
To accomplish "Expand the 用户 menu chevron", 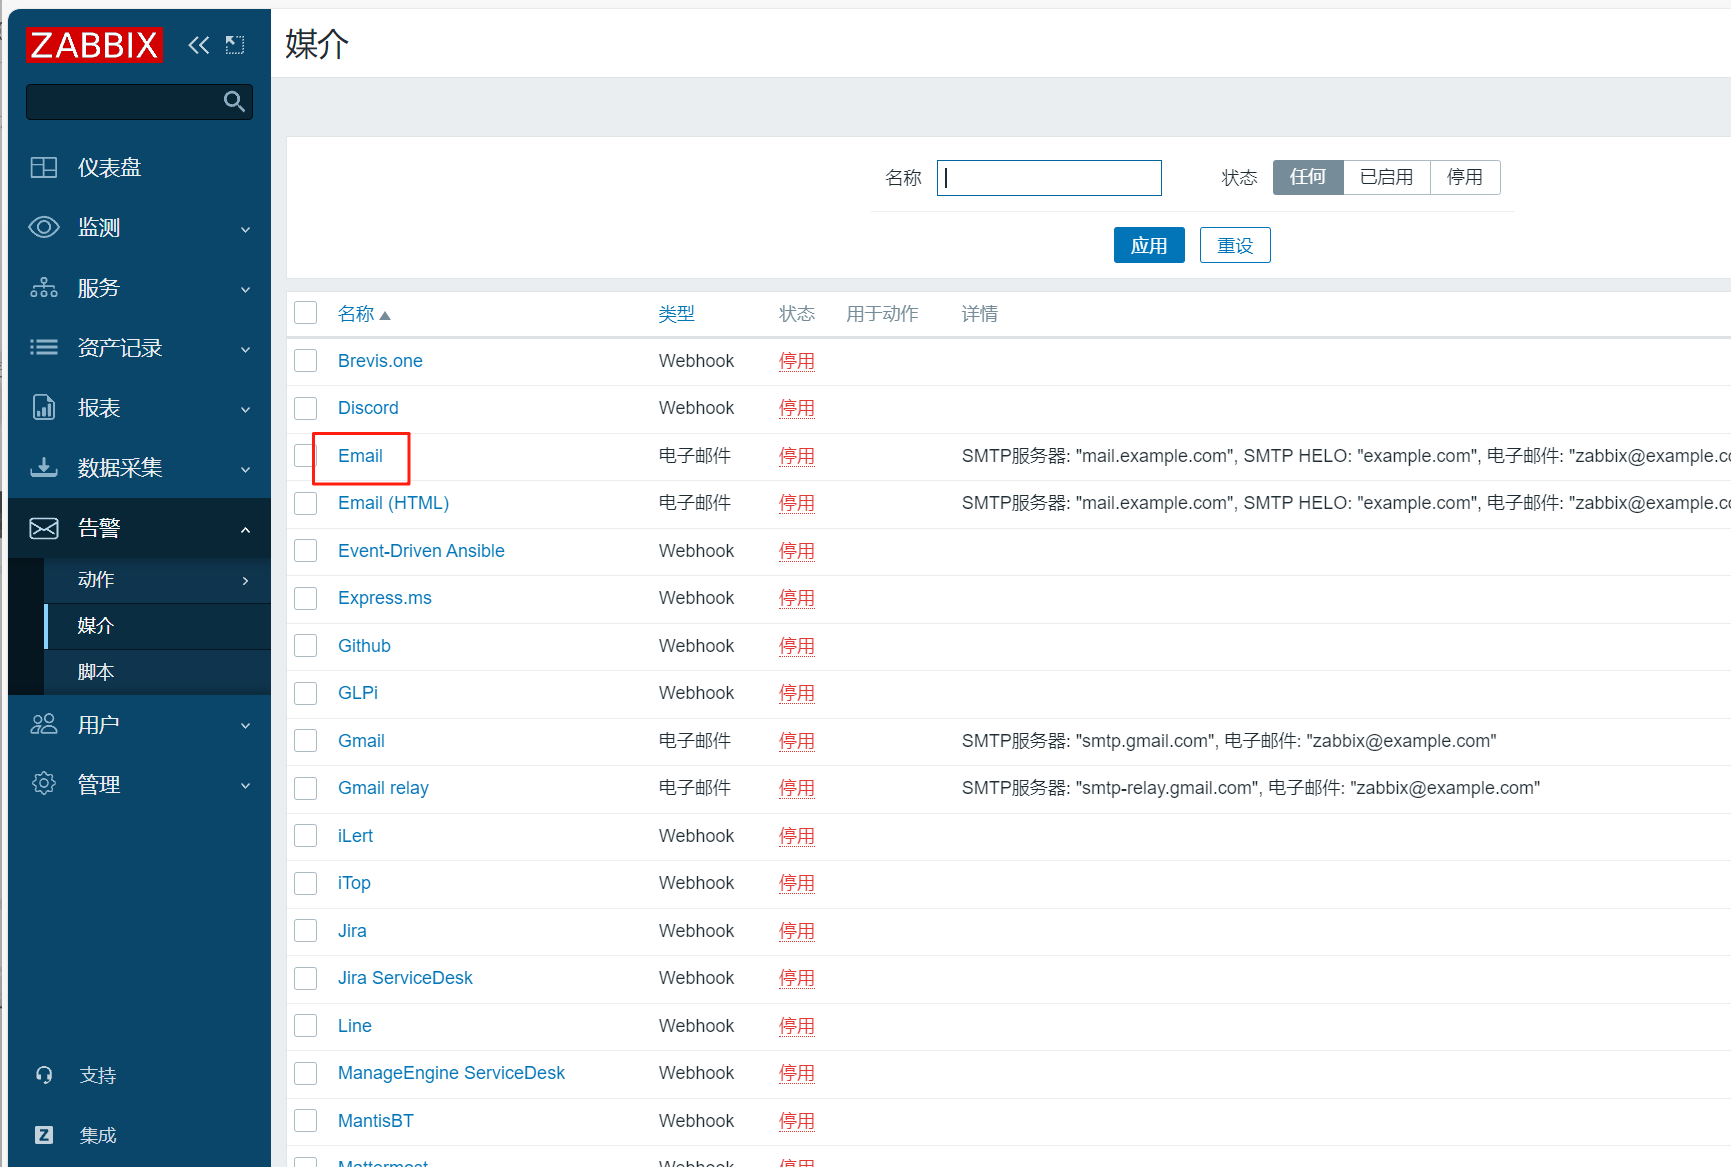I will click(246, 725).
